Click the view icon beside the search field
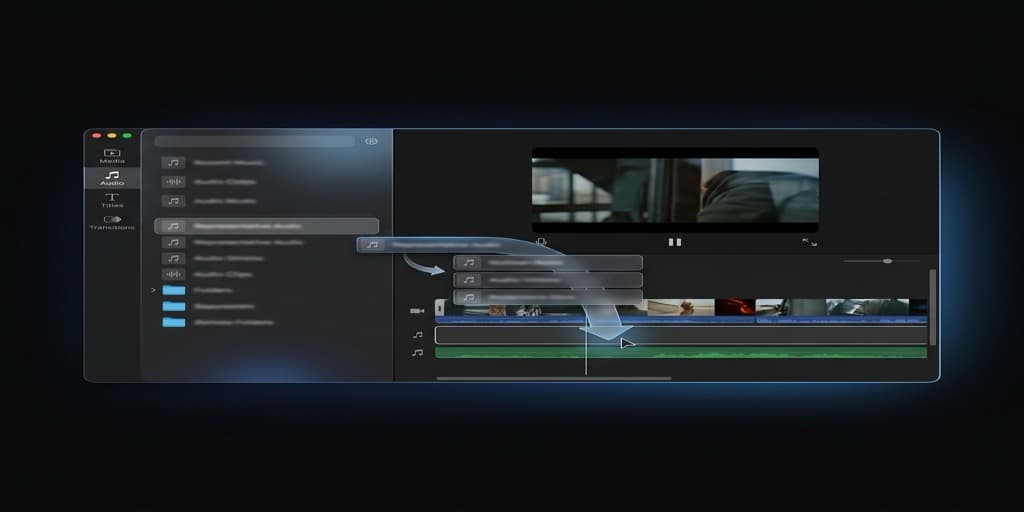This screenshot has width=1024, height=512. click(371, 141)
